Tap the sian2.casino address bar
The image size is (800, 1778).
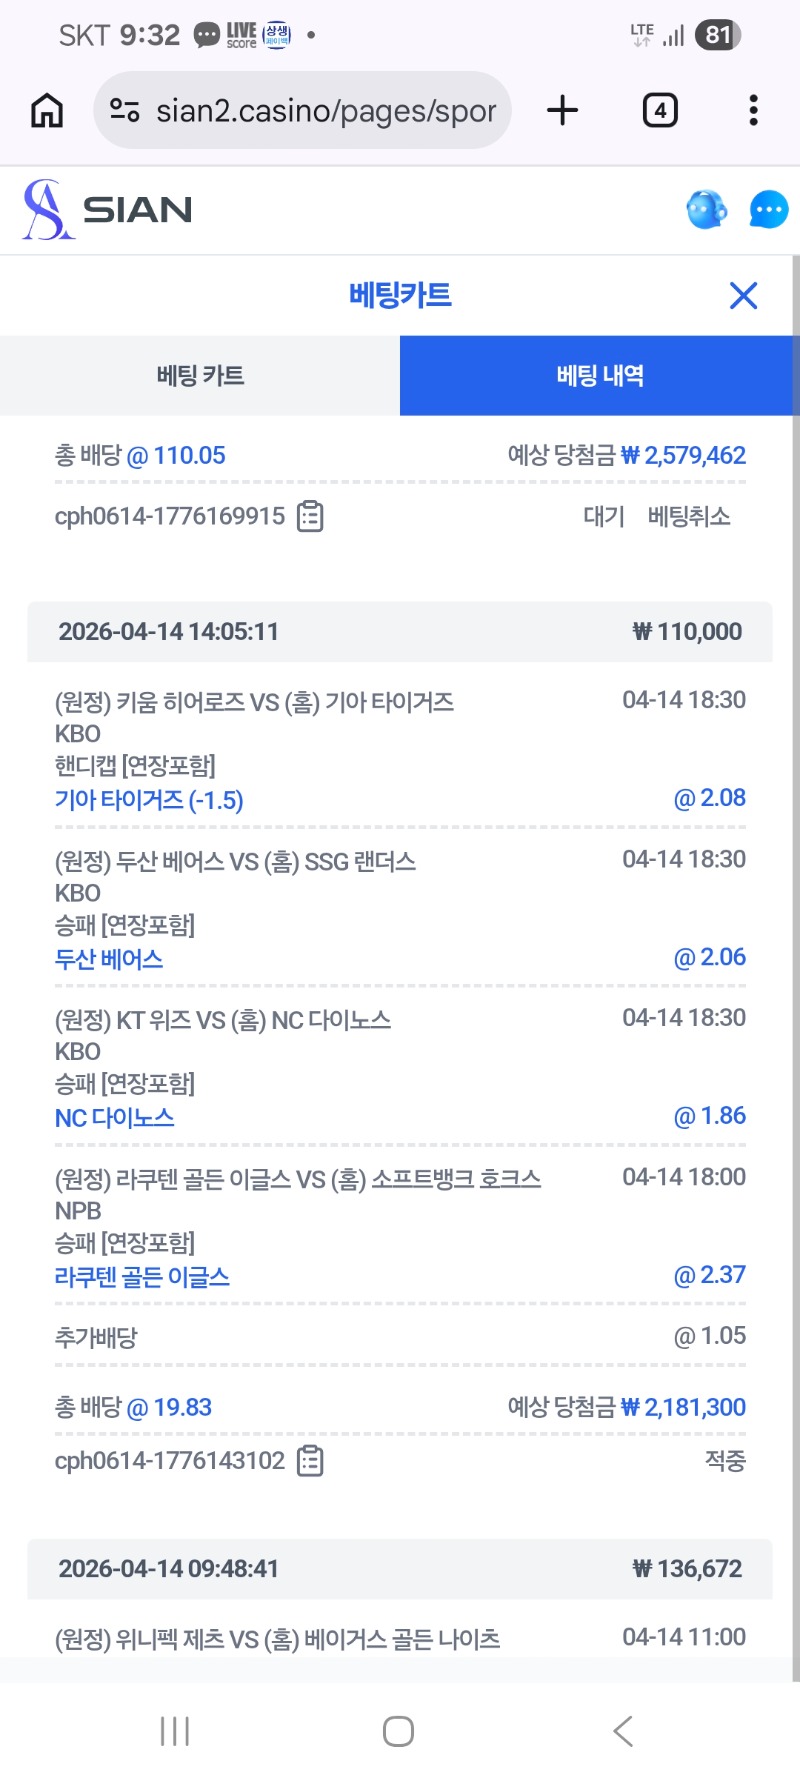325,111
